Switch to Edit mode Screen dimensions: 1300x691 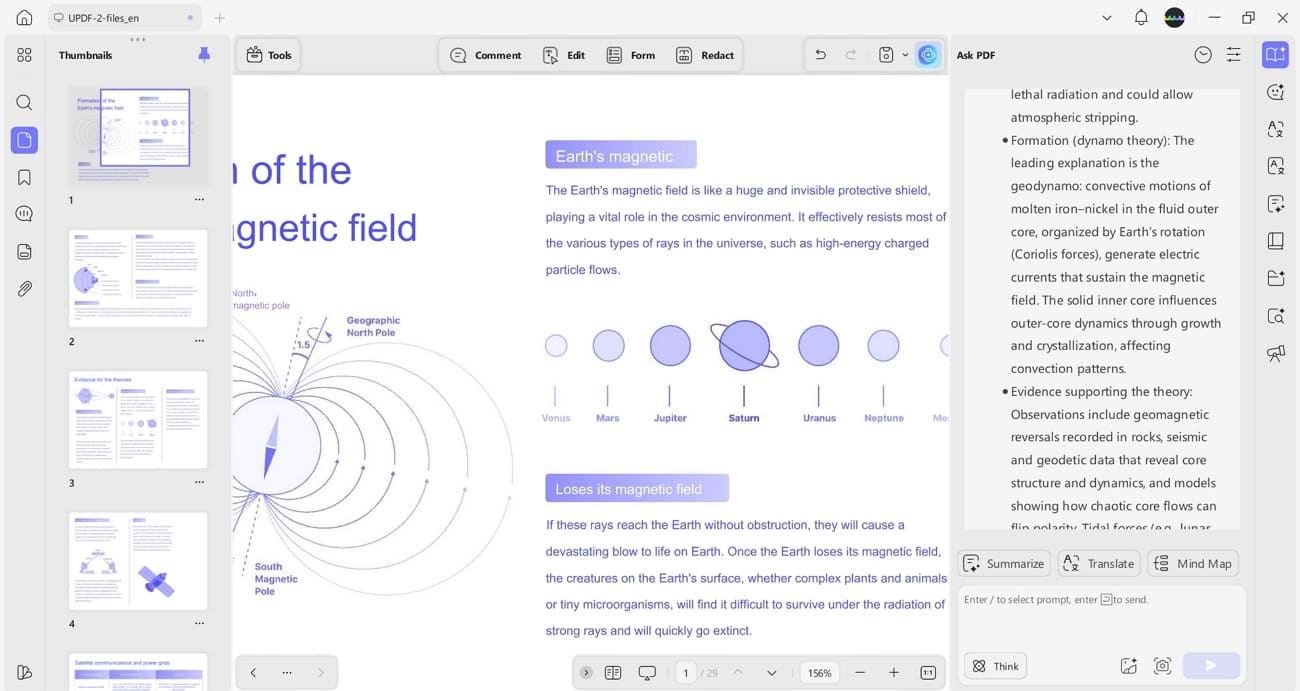tap(563, 55)
